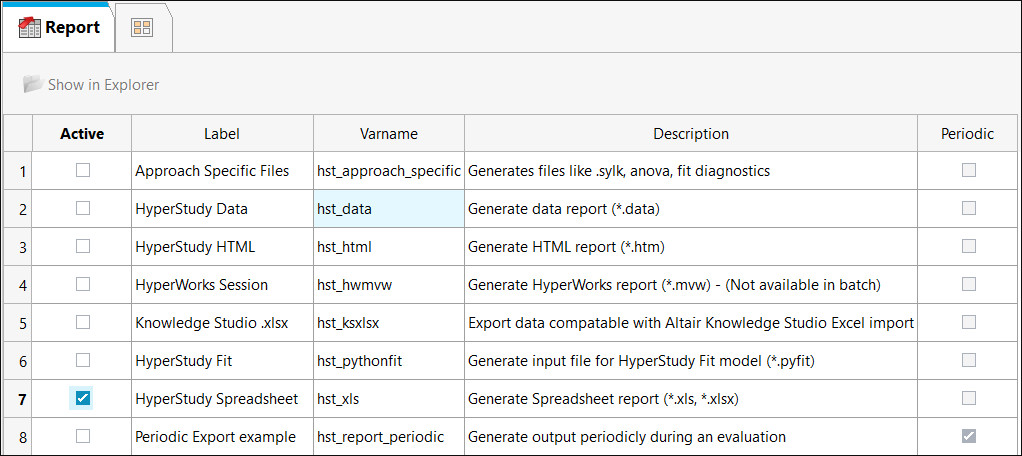The width and height of the screenshot is (1022, 456).
Task: Click the 'hst_ksxlsx' varname cell
Action: [389, 322]
